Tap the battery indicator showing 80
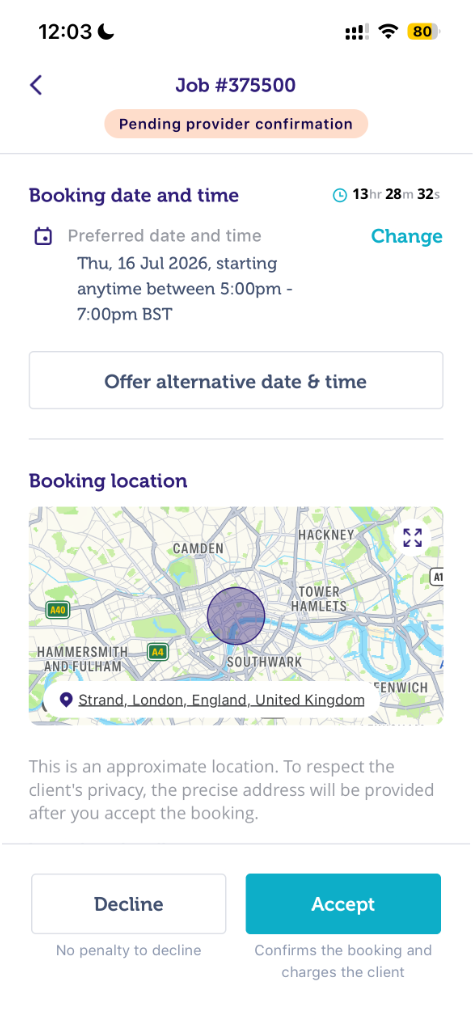Image resolution: width=473 pixels, height=1024 pixels. click(x=424, y=31)
